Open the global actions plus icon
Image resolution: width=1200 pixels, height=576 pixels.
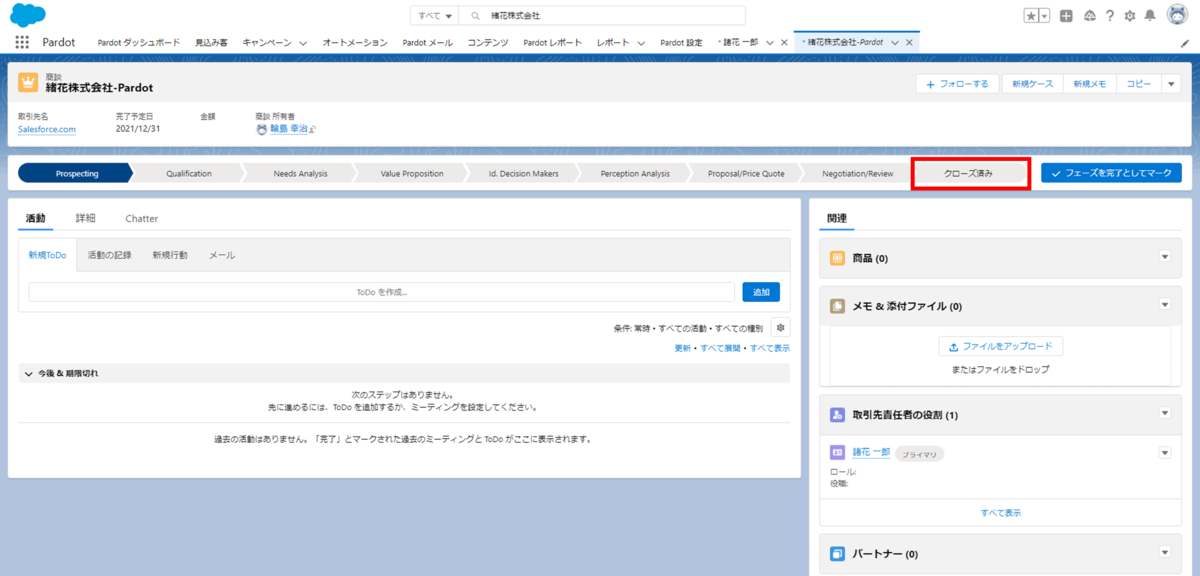coord(1067,16)
